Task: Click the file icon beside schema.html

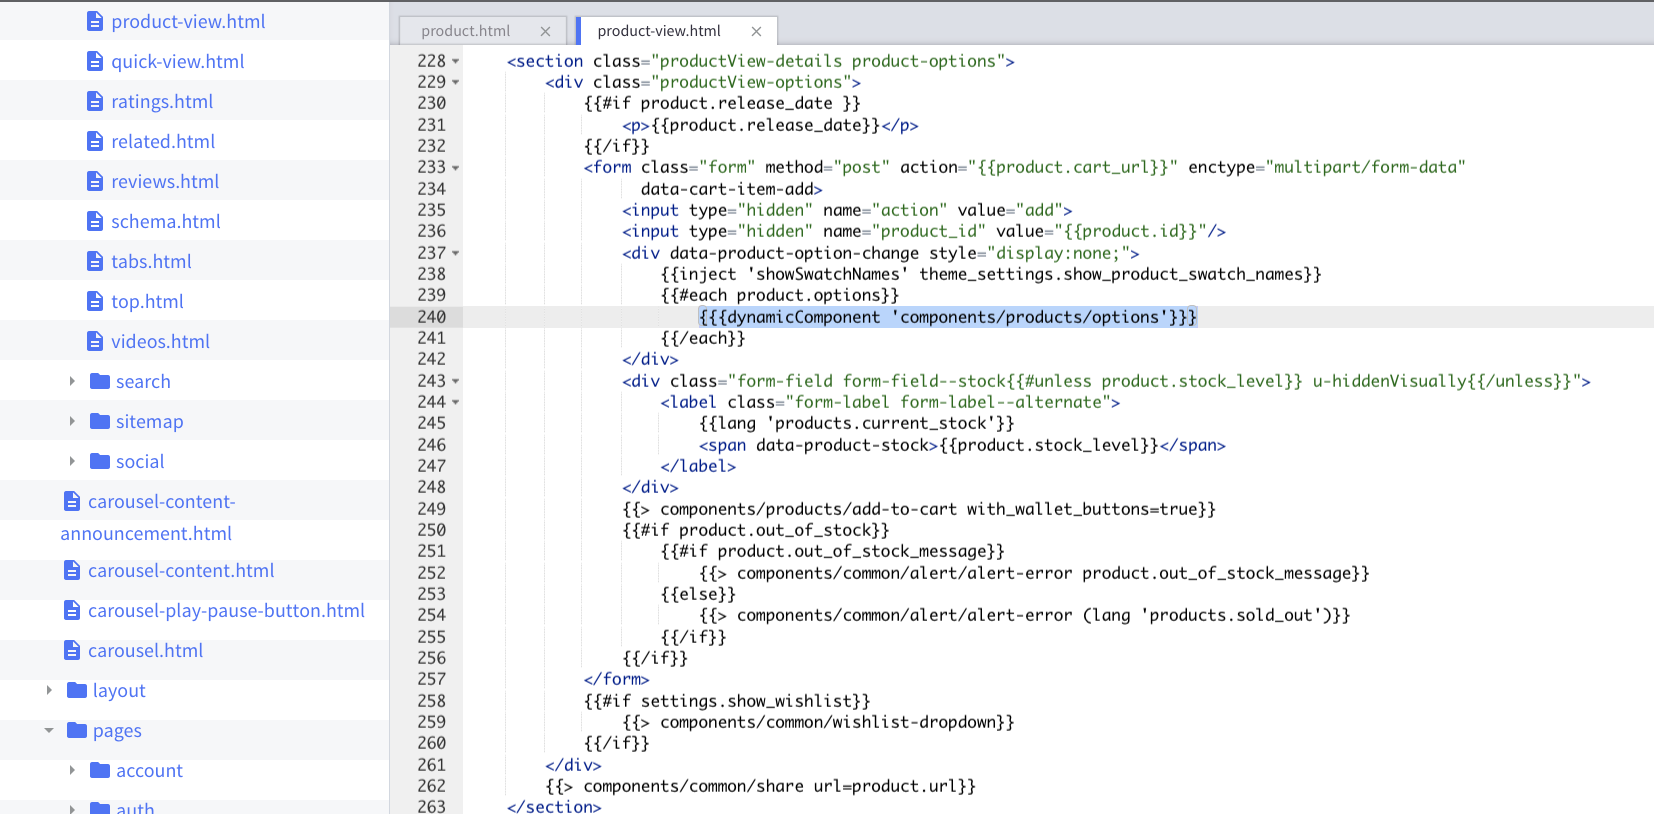Action: pos(95,222)
